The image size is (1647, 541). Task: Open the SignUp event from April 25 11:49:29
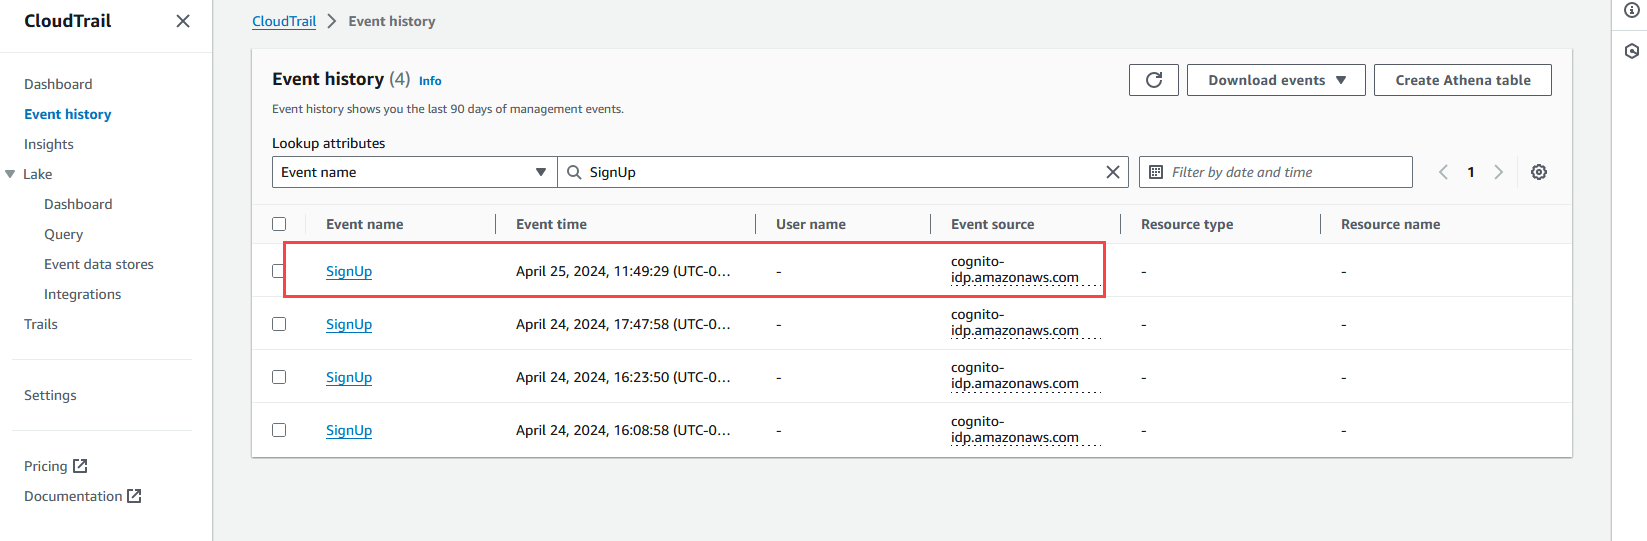[x=349, y=271]
